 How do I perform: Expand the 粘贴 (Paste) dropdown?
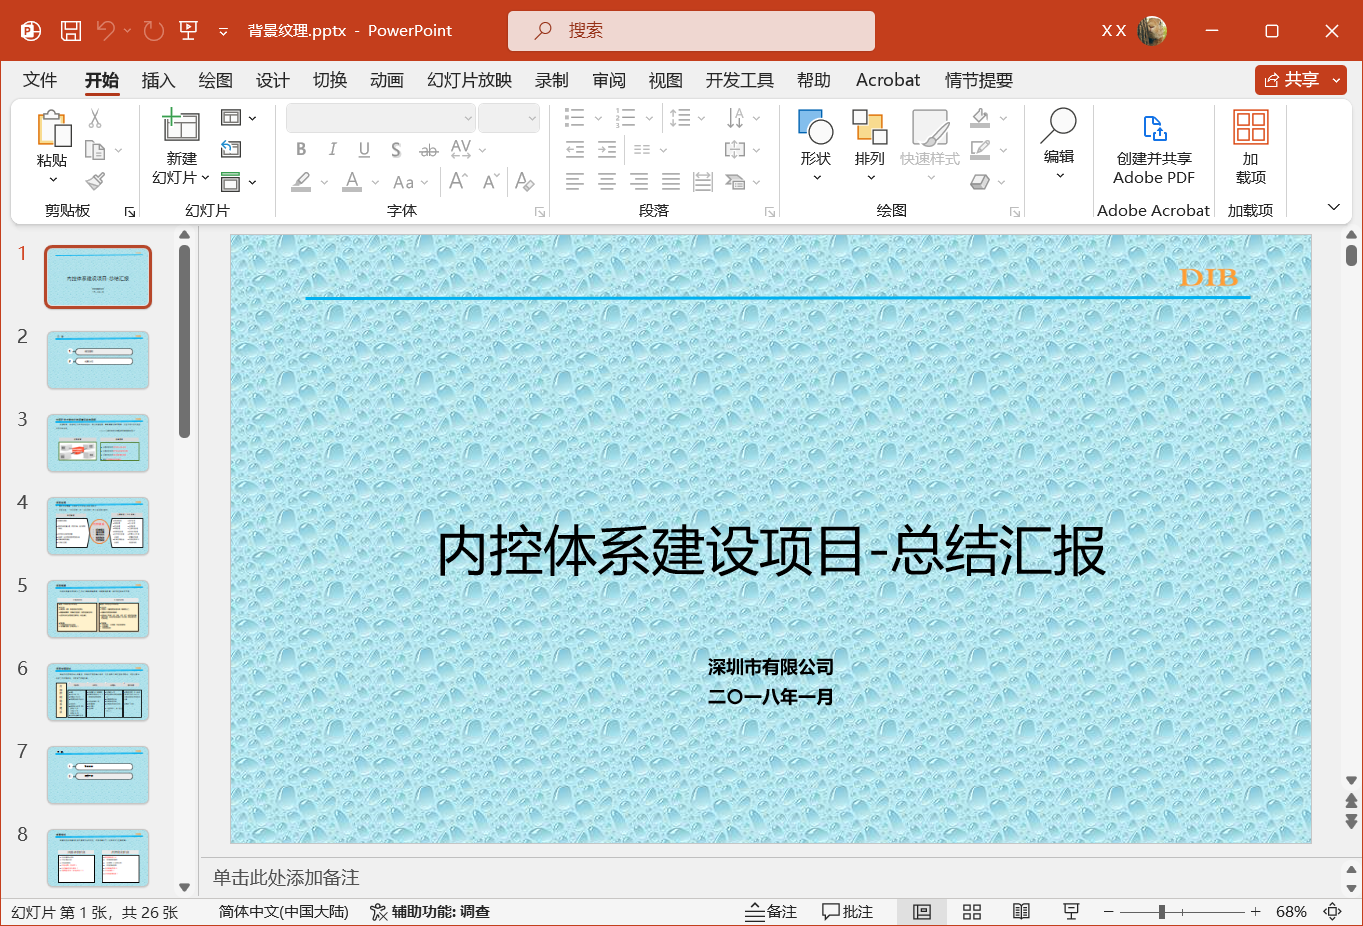click(54, 180)
